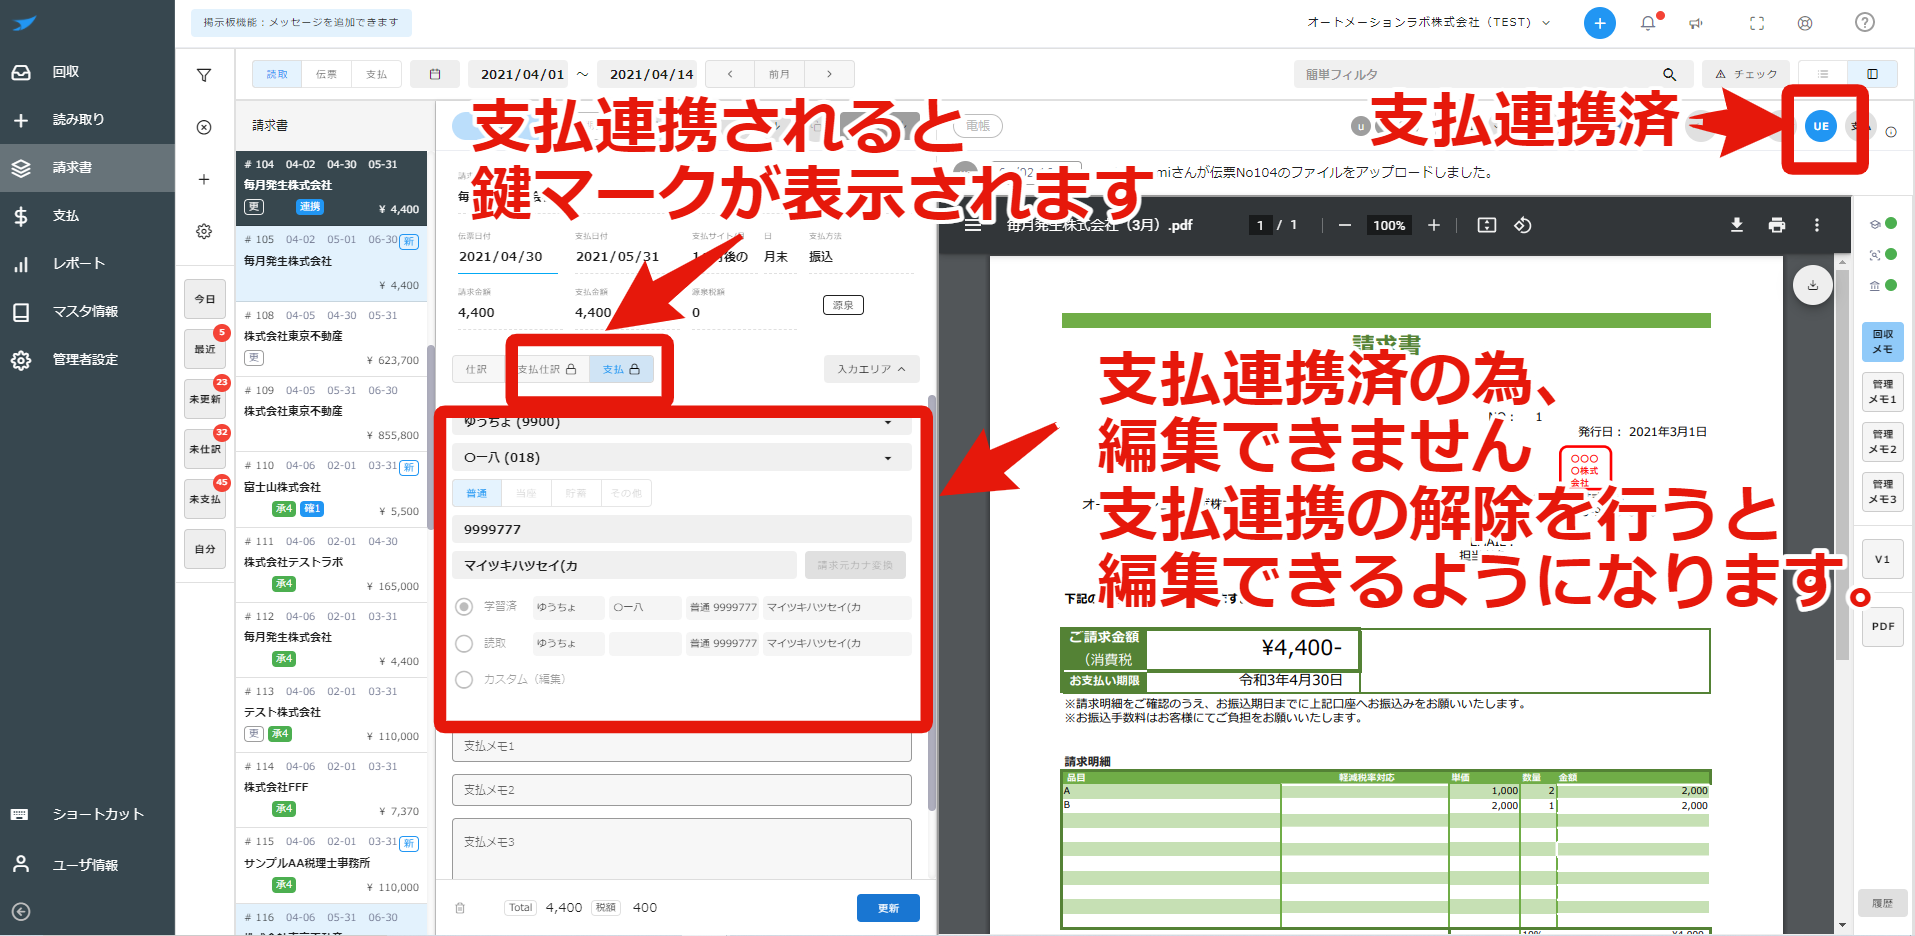This screenshot has height=936, width=1915.
Task: Rotate the PDF page
Action: click(1523, 225)
